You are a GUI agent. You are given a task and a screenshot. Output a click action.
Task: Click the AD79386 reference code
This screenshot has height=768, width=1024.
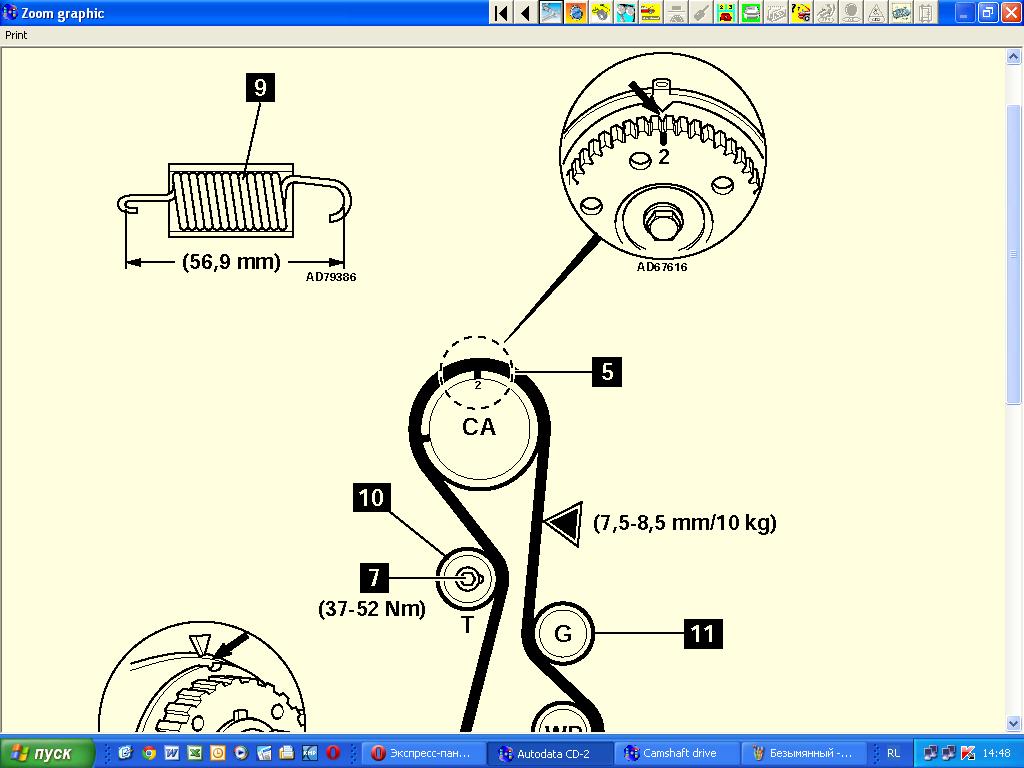tap(331, 277)
